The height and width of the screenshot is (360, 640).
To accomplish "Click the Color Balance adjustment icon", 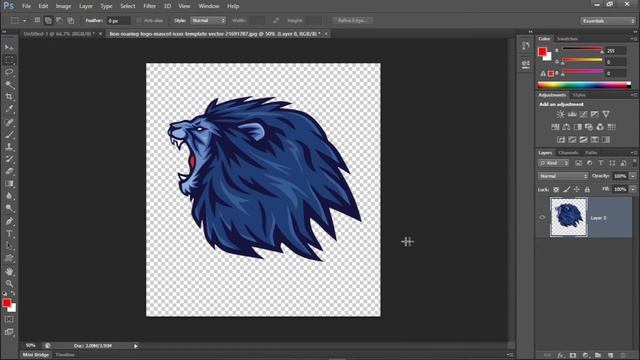I will [x=567, y=127].
